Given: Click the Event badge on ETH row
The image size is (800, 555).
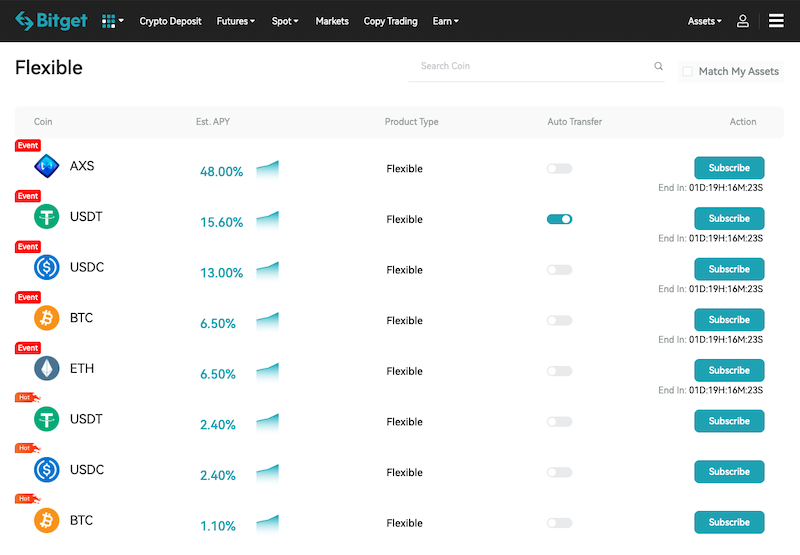Looking at the screenshot, I should [28, 348].
